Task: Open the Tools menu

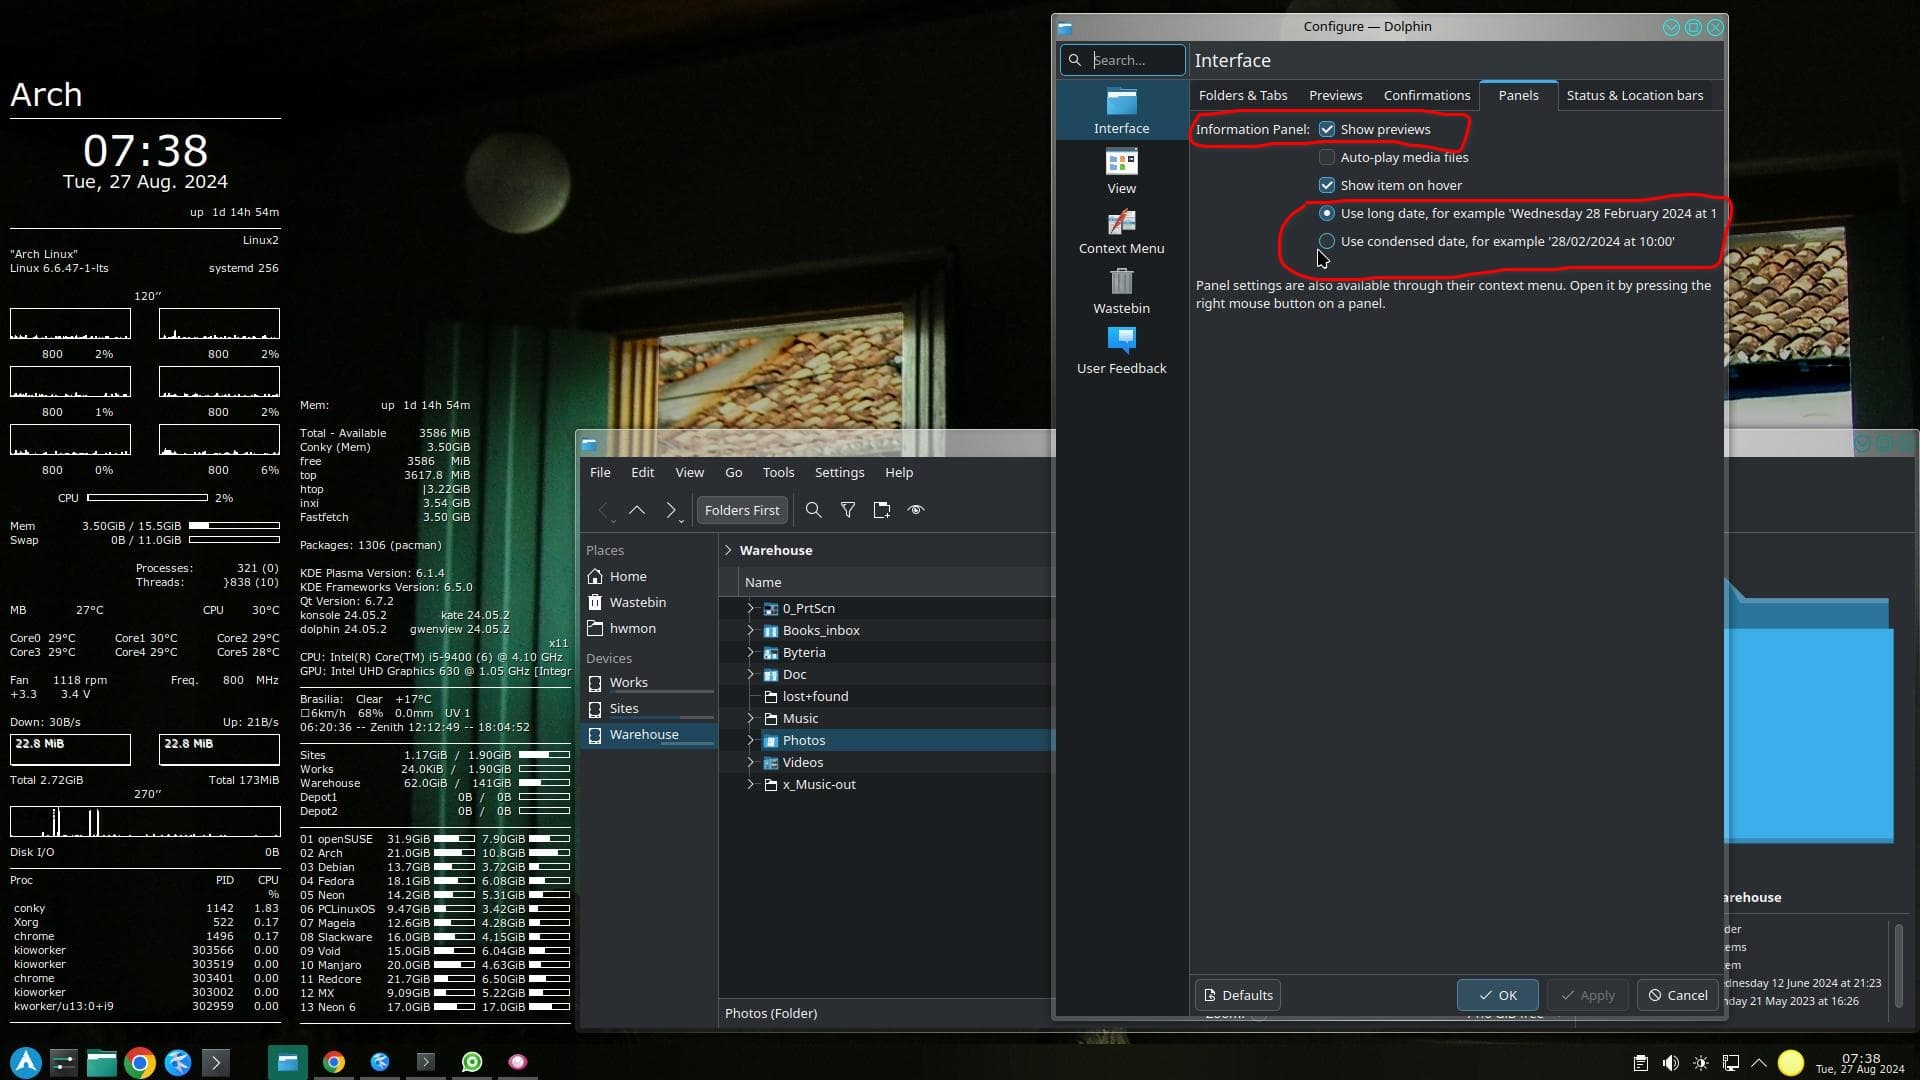Action: coord(778,473)
